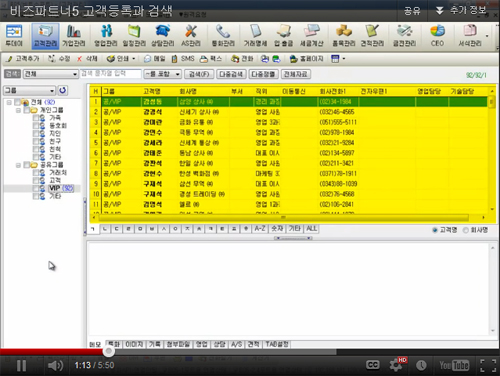This screenshot has height=376, width=500.
Task: Open the 세금계산 tax invoice icon
Action: (311, 35)
